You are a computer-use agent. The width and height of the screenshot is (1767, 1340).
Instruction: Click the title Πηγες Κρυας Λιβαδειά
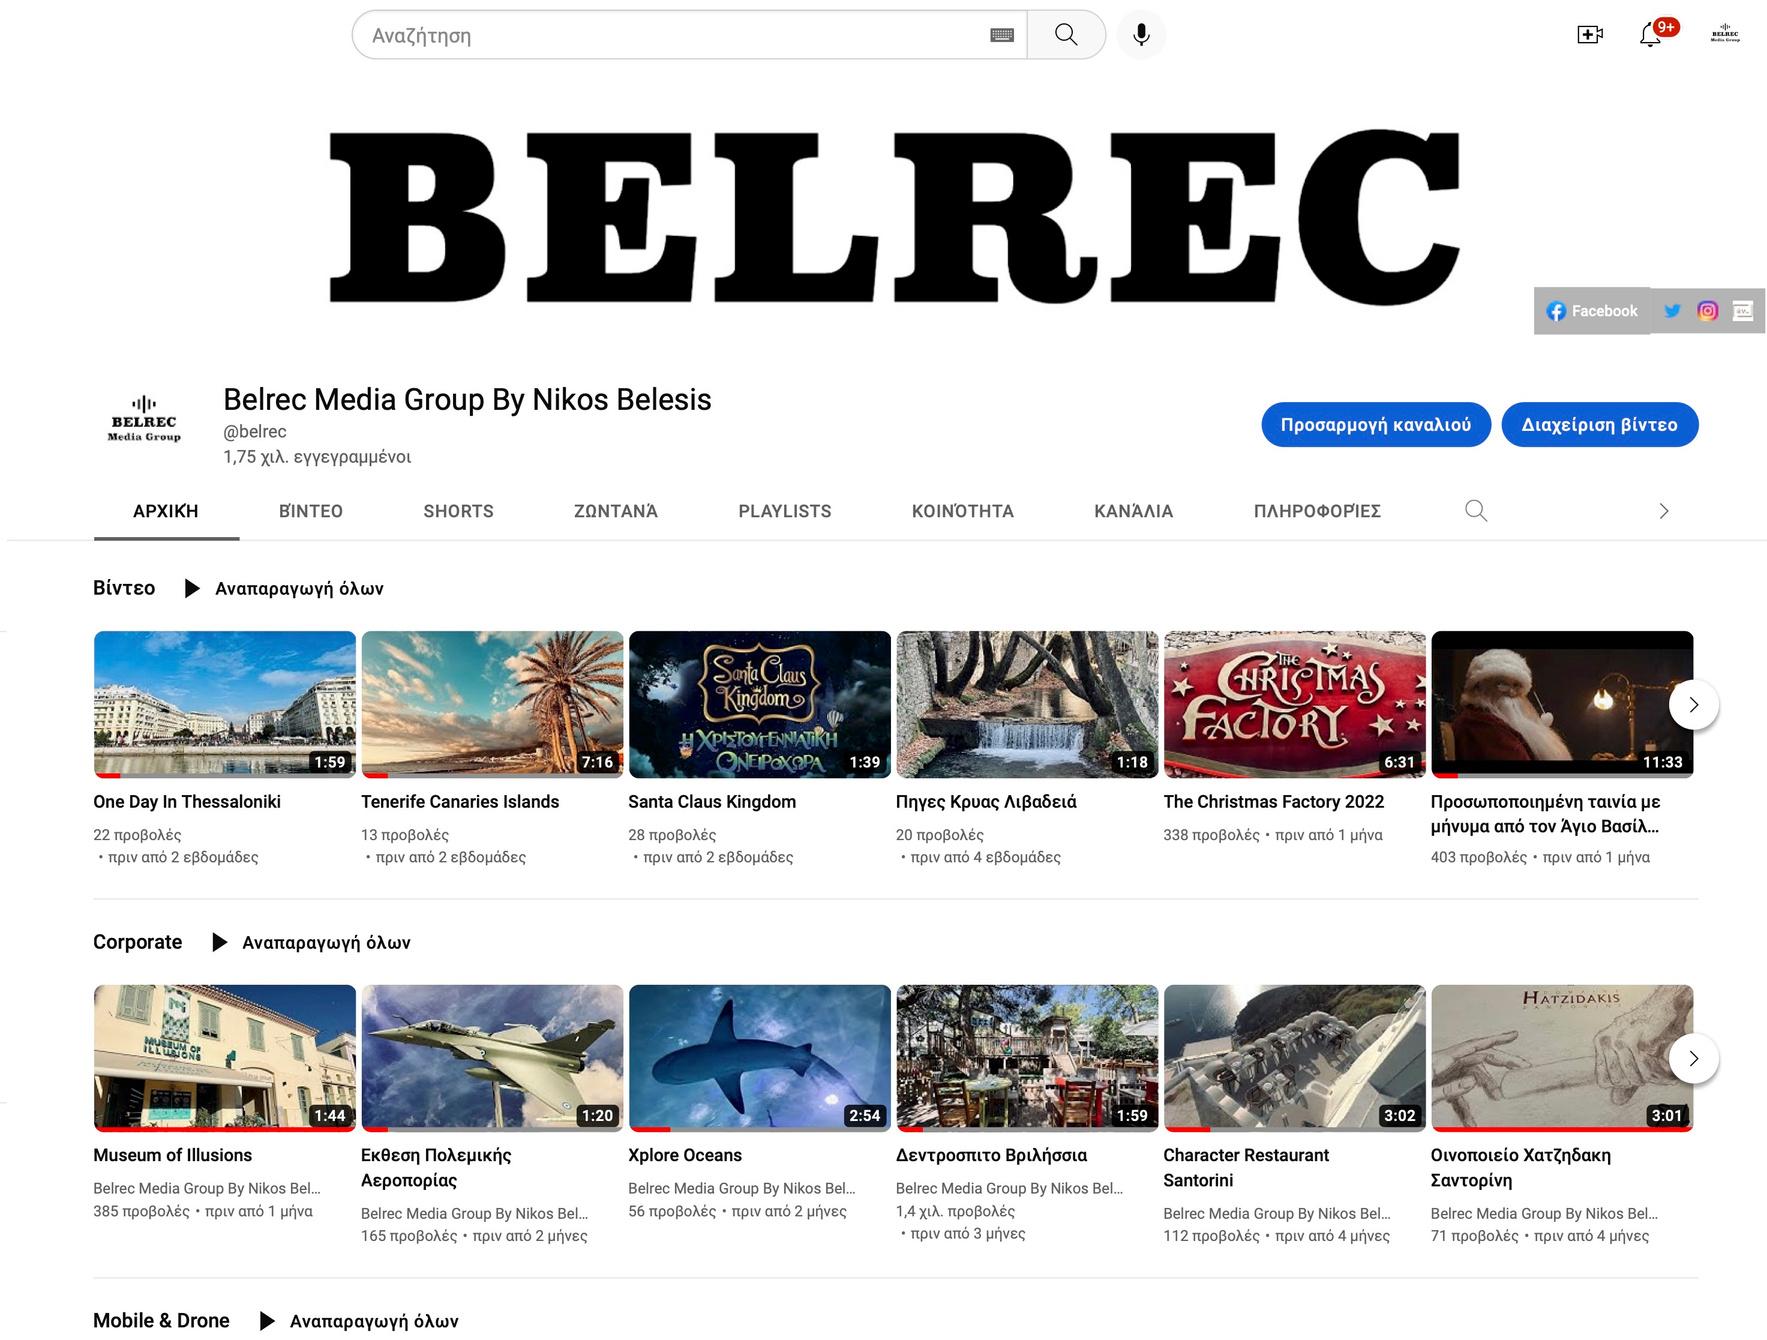(x=986, y=802)
